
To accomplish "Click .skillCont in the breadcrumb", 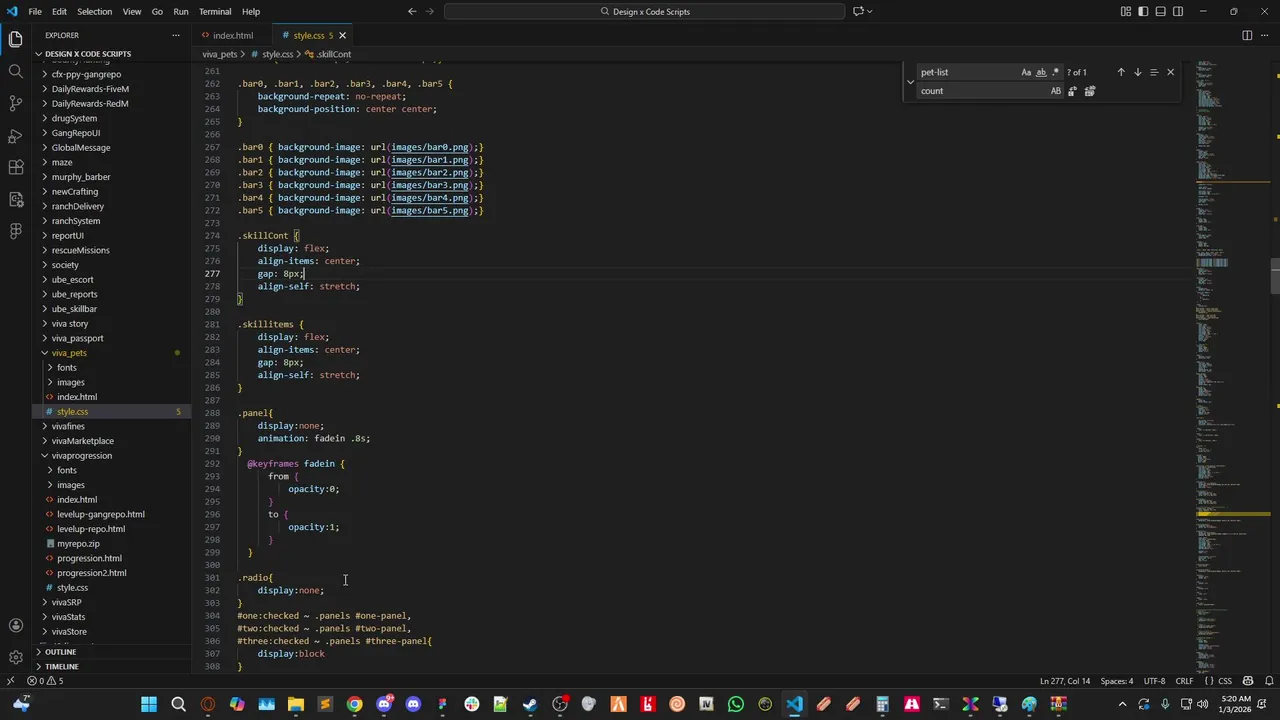I will click(334, 54).
